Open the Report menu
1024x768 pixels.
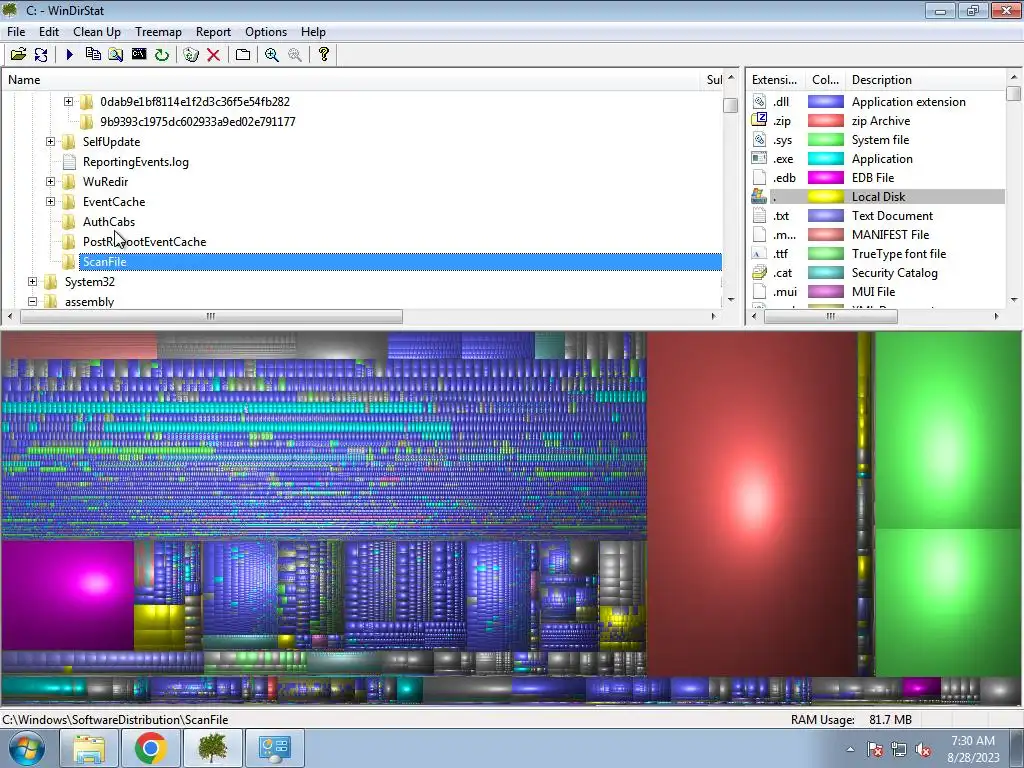click(213, 31)
